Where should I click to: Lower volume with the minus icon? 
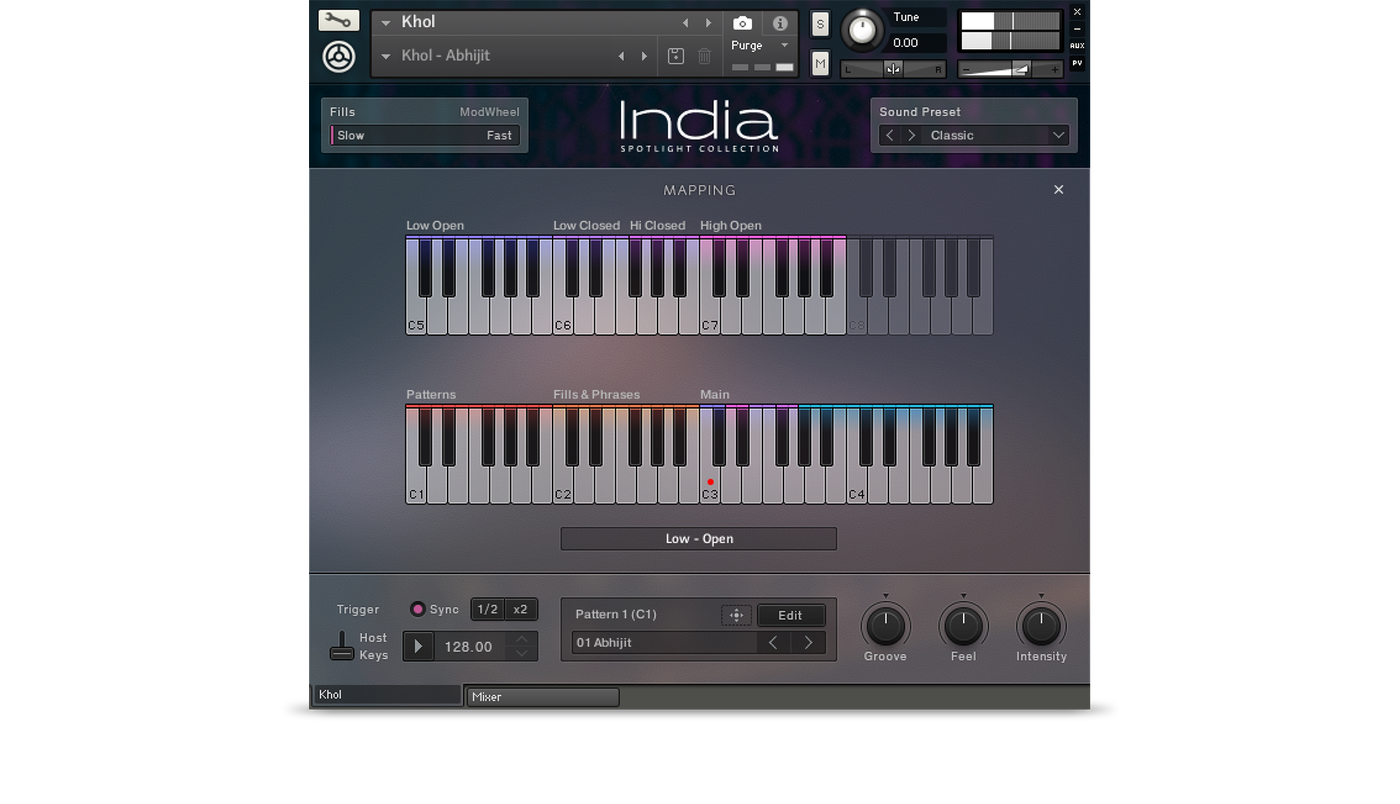point(966,69)
